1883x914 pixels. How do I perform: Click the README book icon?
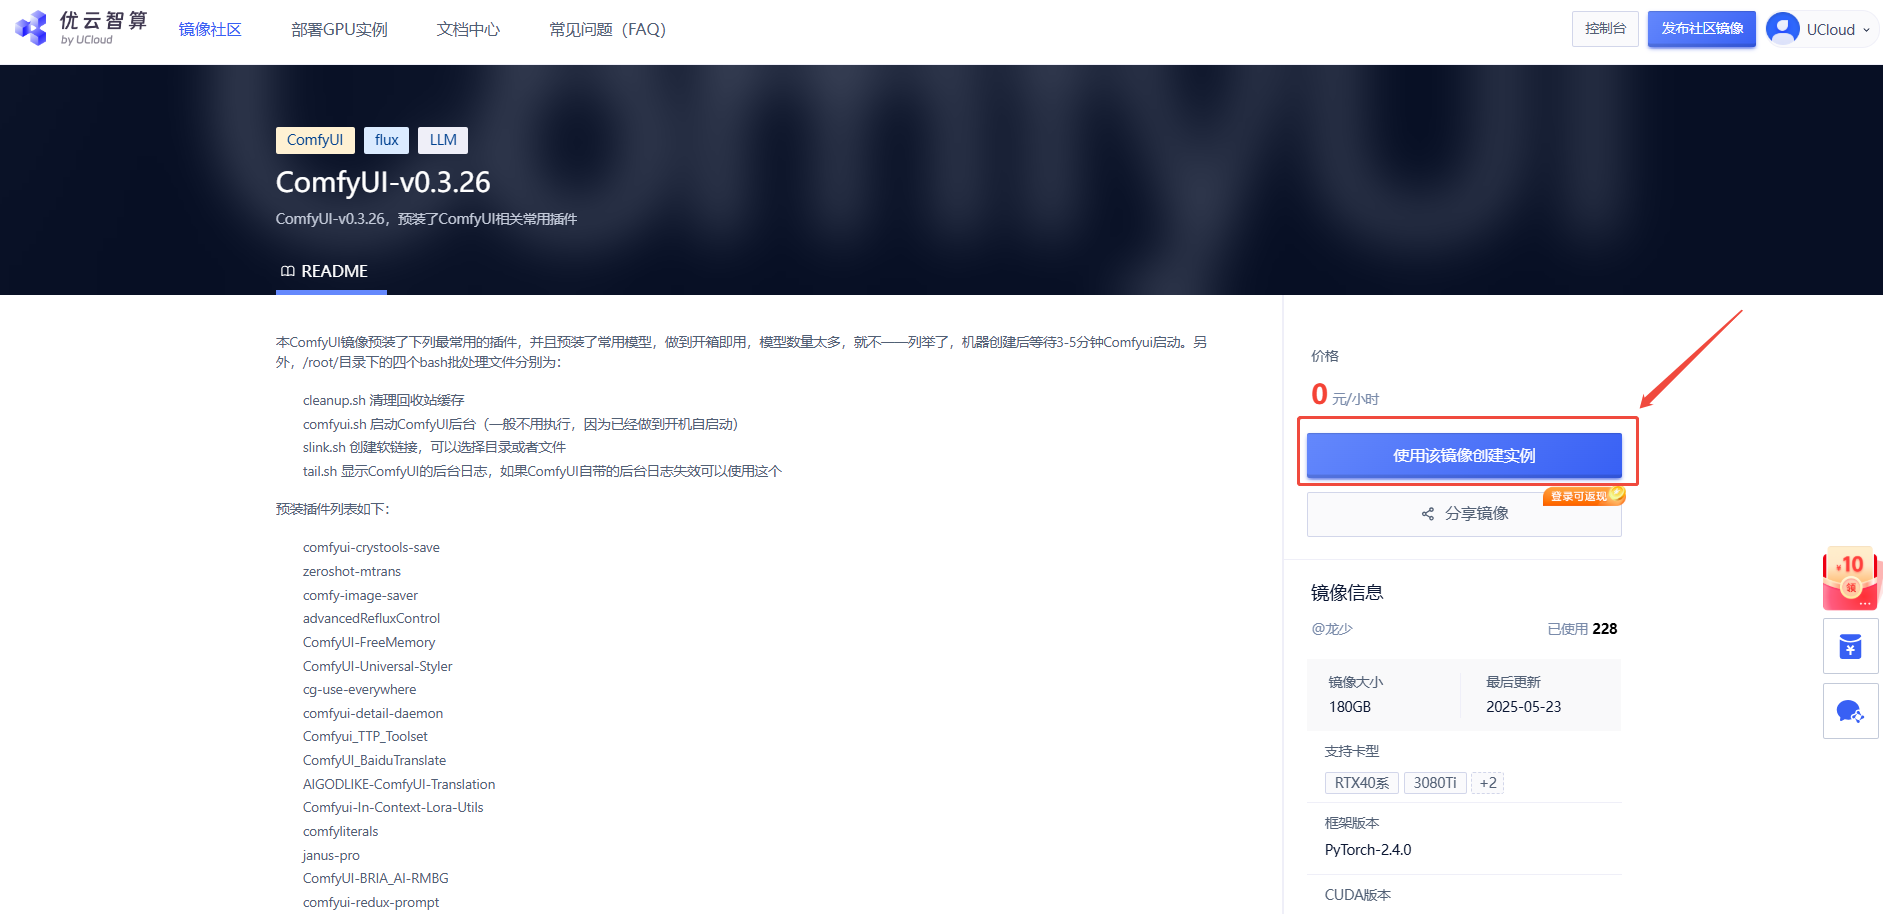288,271
